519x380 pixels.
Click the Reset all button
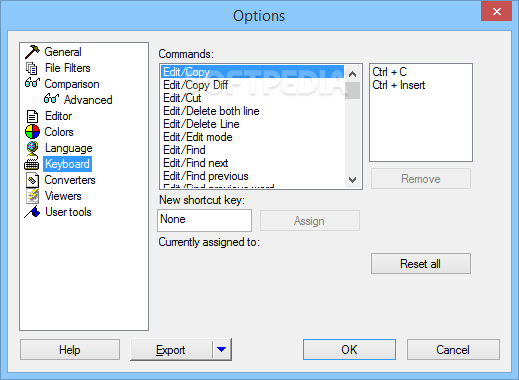pyautogui.click(x=421, y=264)
